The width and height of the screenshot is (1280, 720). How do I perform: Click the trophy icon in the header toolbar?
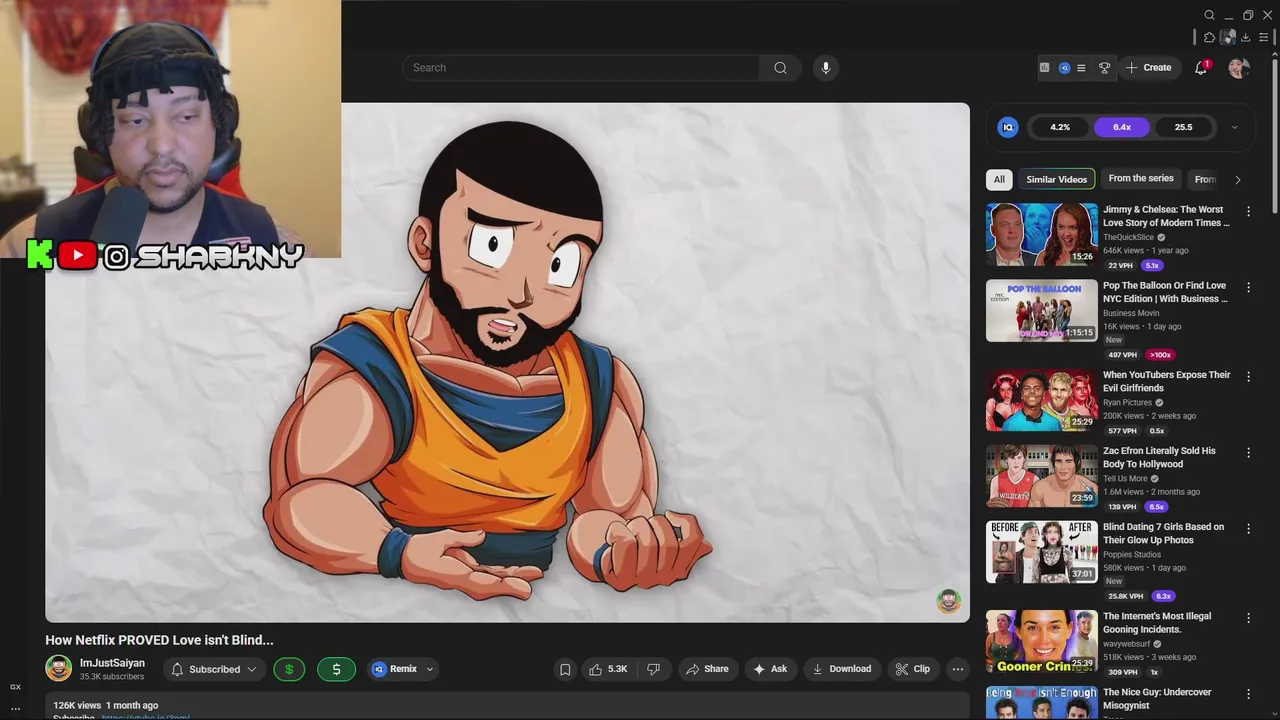[x=1105, y=68]
